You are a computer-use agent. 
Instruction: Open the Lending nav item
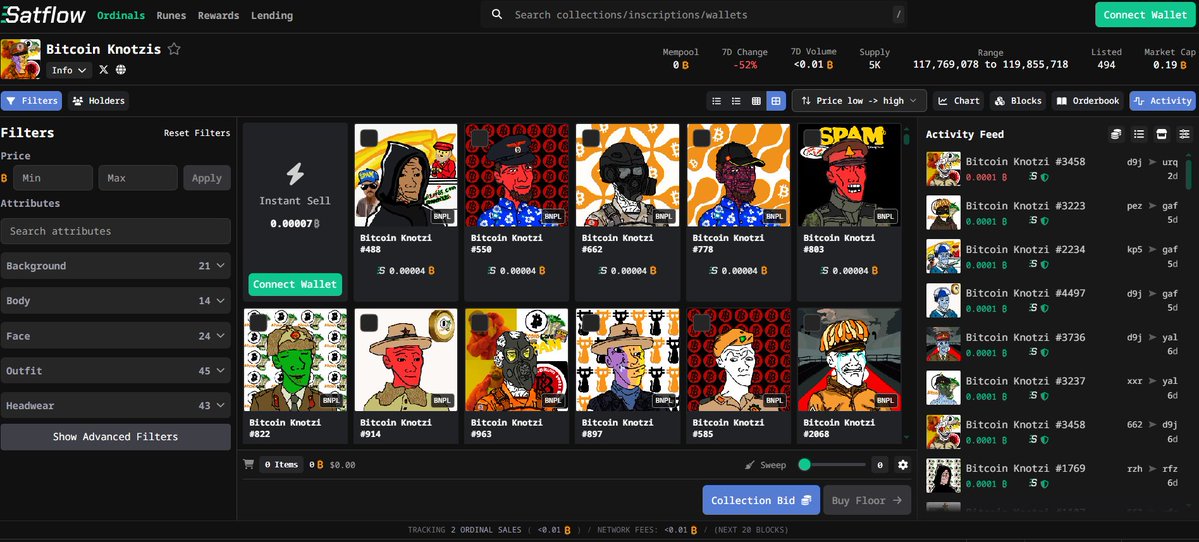271,15
